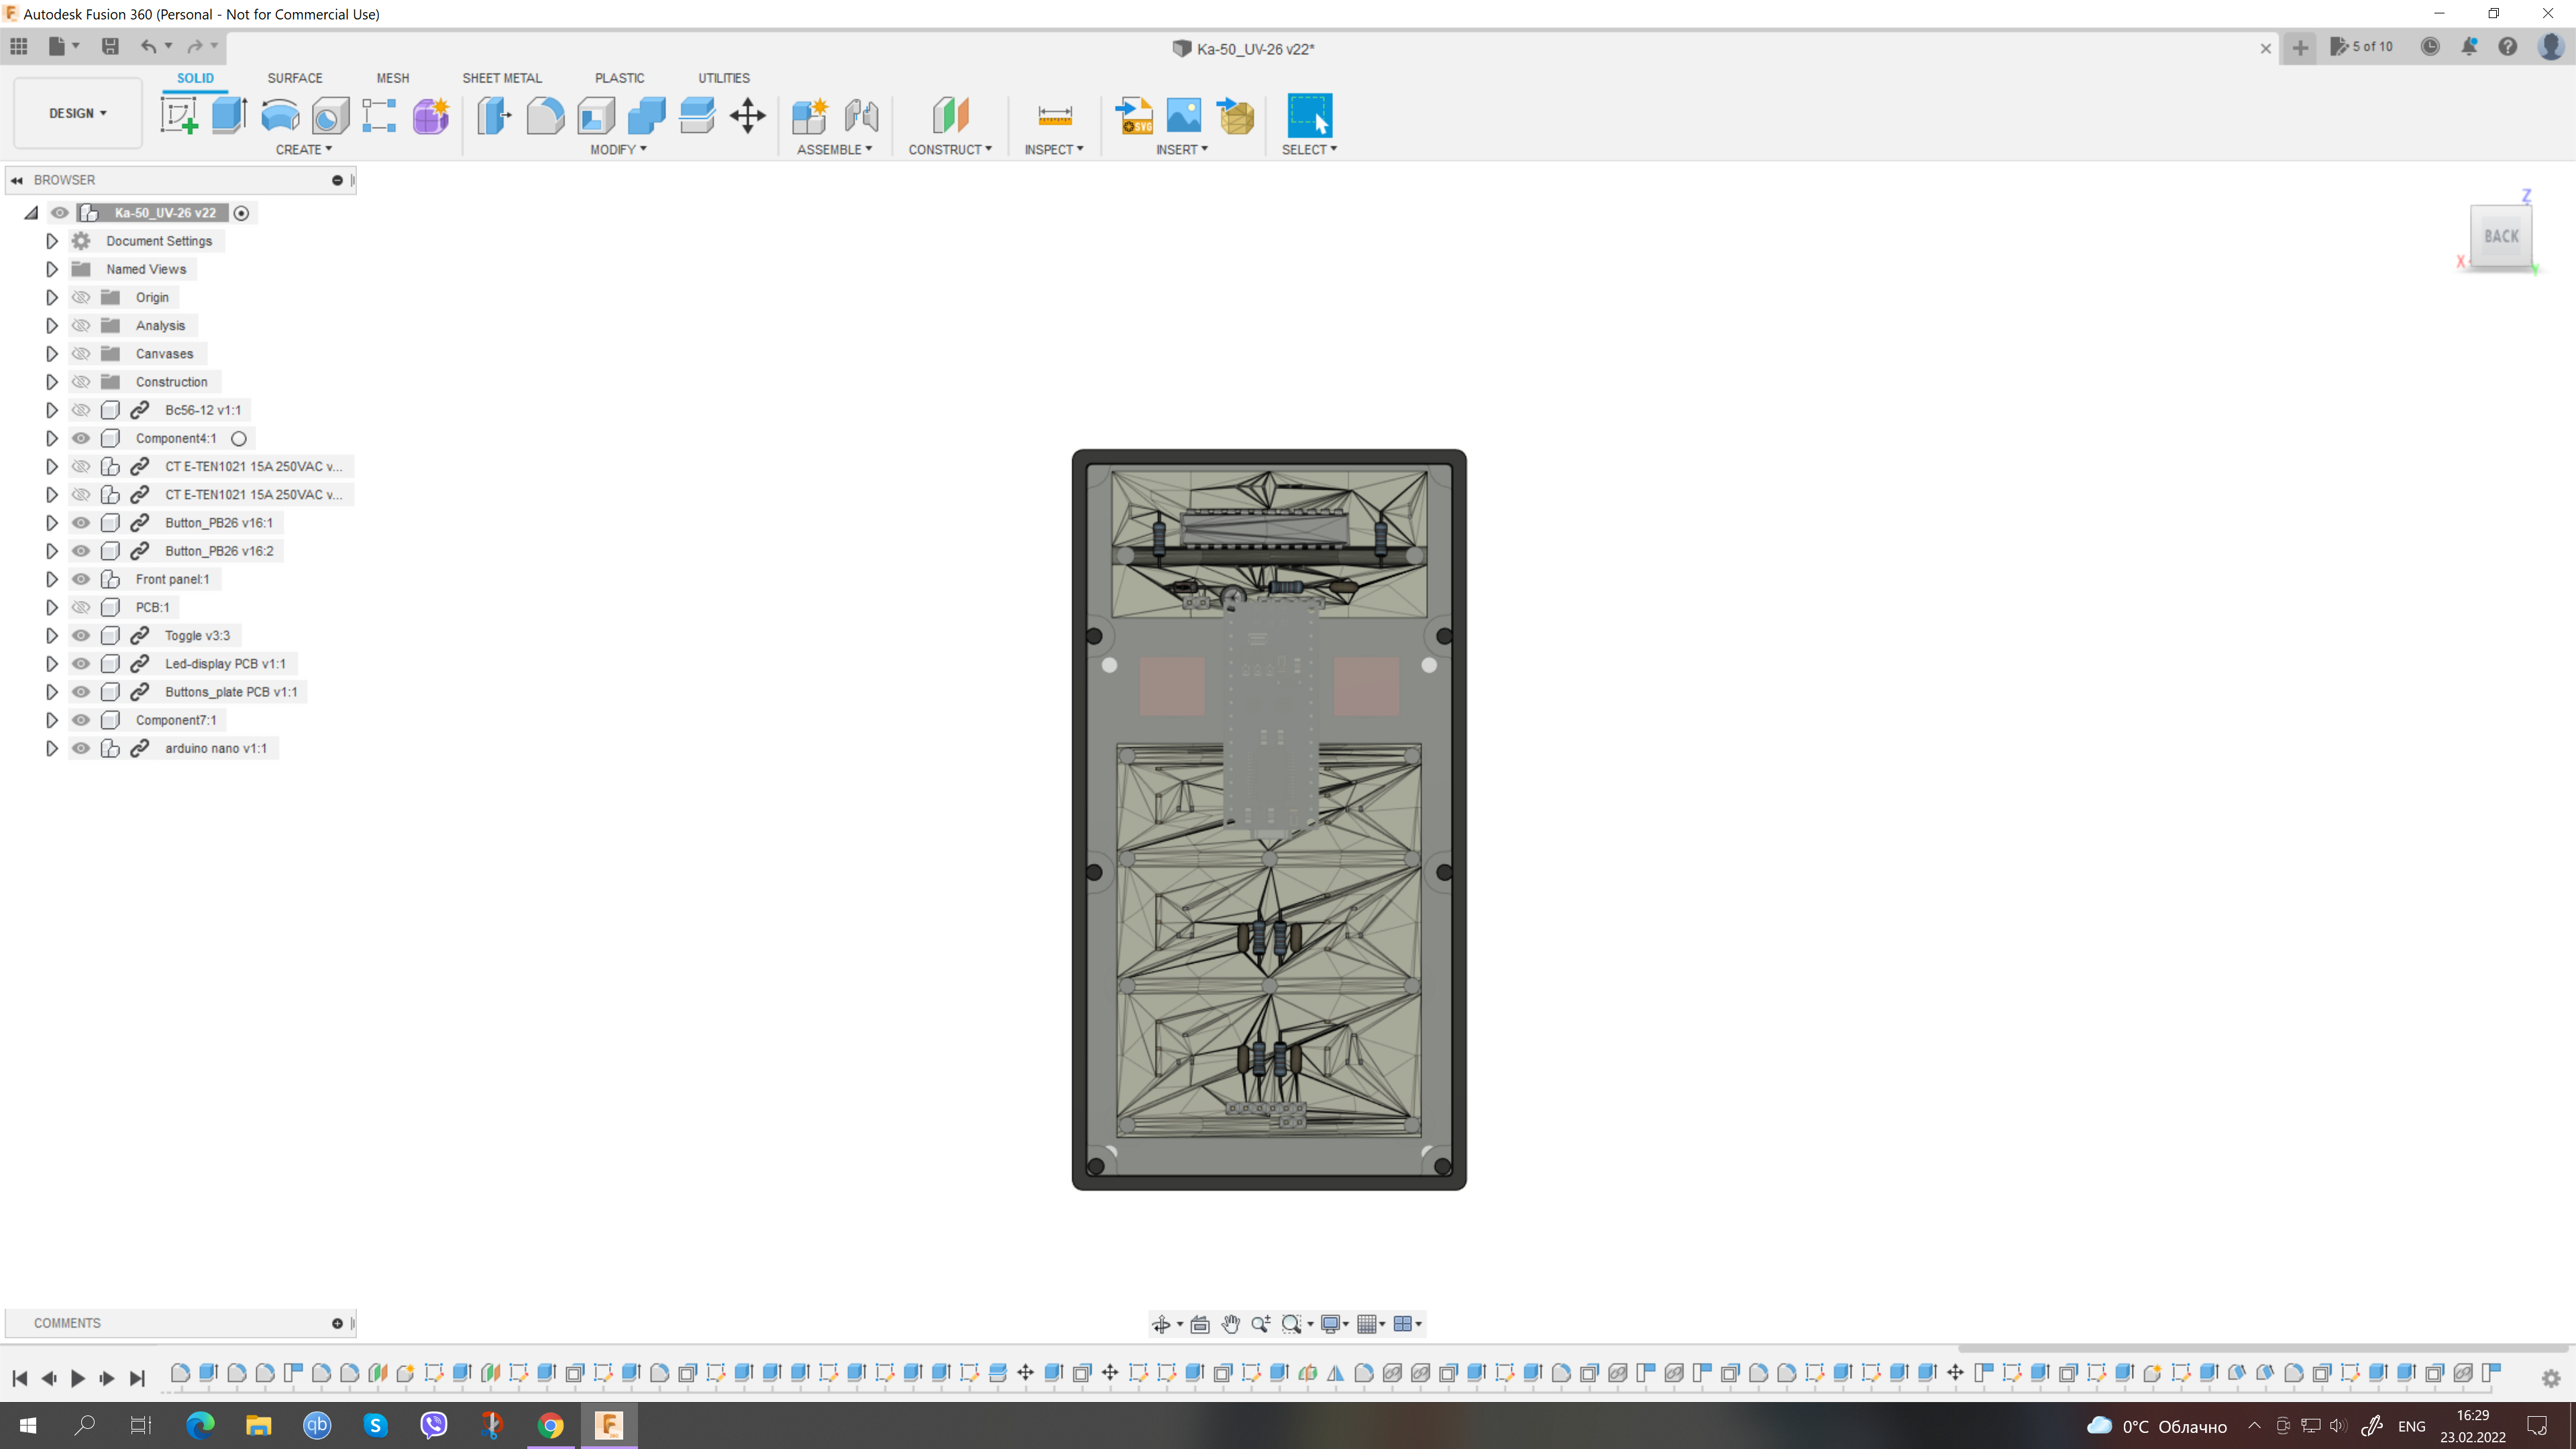Image resolution: width=2576 pixels, height=1449 pixels.
Task: Activate the Fillet tool
Action: click(545, 115)
